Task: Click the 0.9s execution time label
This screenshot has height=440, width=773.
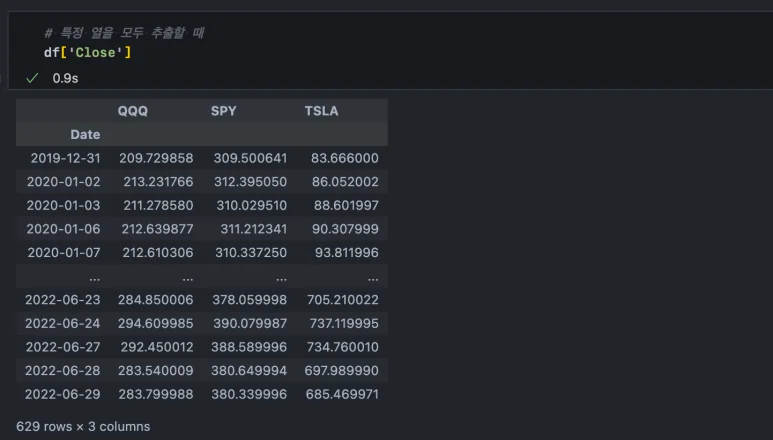Action: point(65,77)
